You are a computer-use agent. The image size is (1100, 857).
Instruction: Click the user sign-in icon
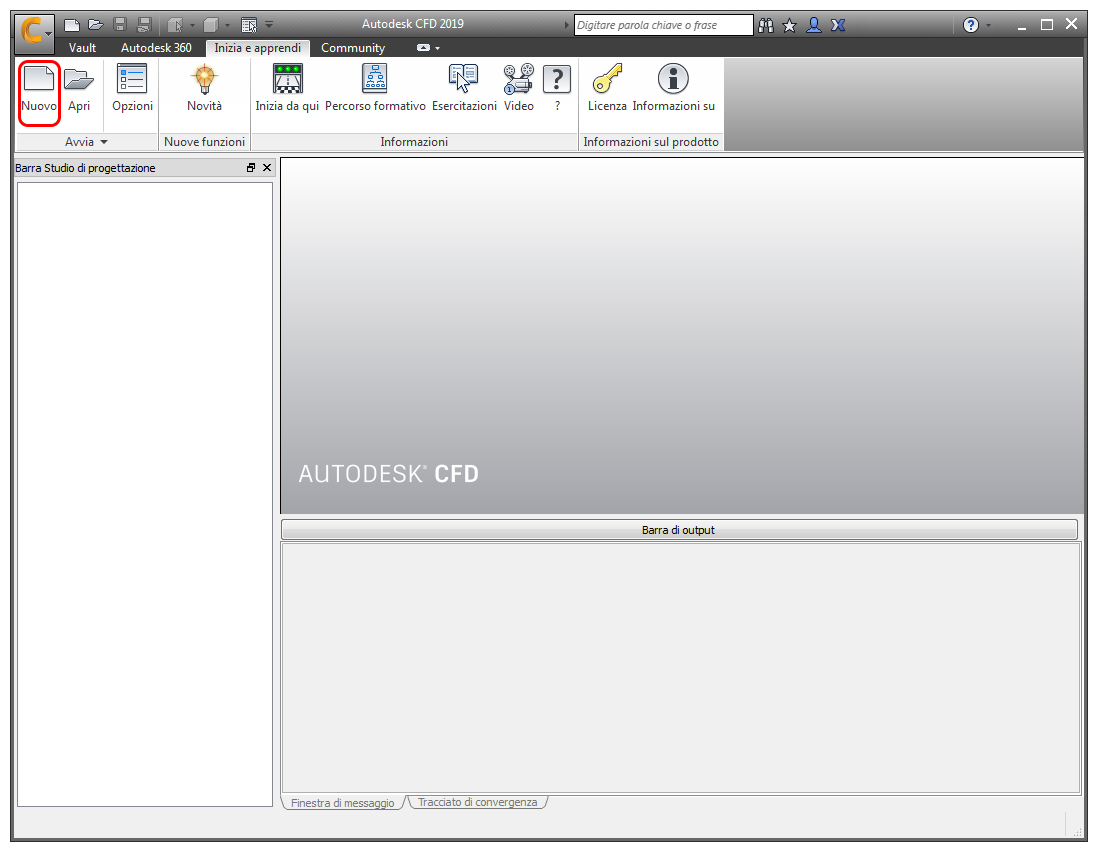point(814,25)
